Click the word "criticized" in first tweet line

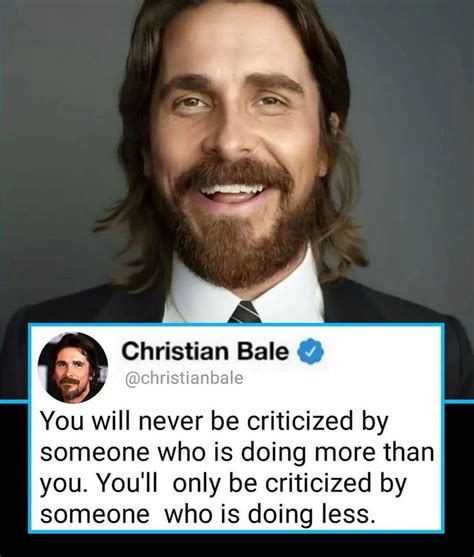coord(300,420)
